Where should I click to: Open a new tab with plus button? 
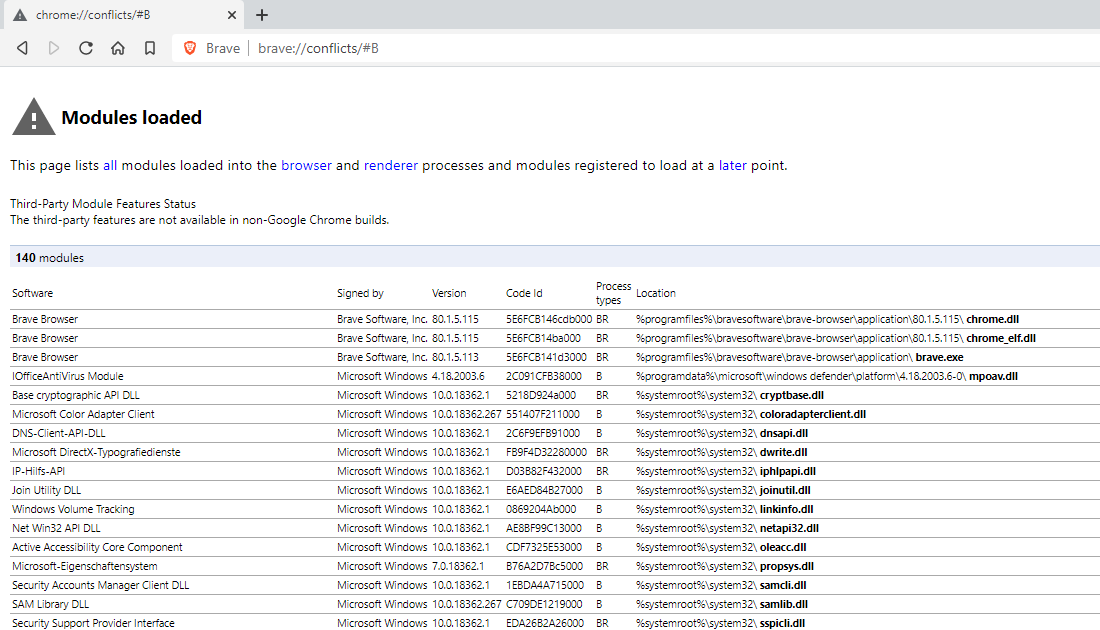coord(262,15)
